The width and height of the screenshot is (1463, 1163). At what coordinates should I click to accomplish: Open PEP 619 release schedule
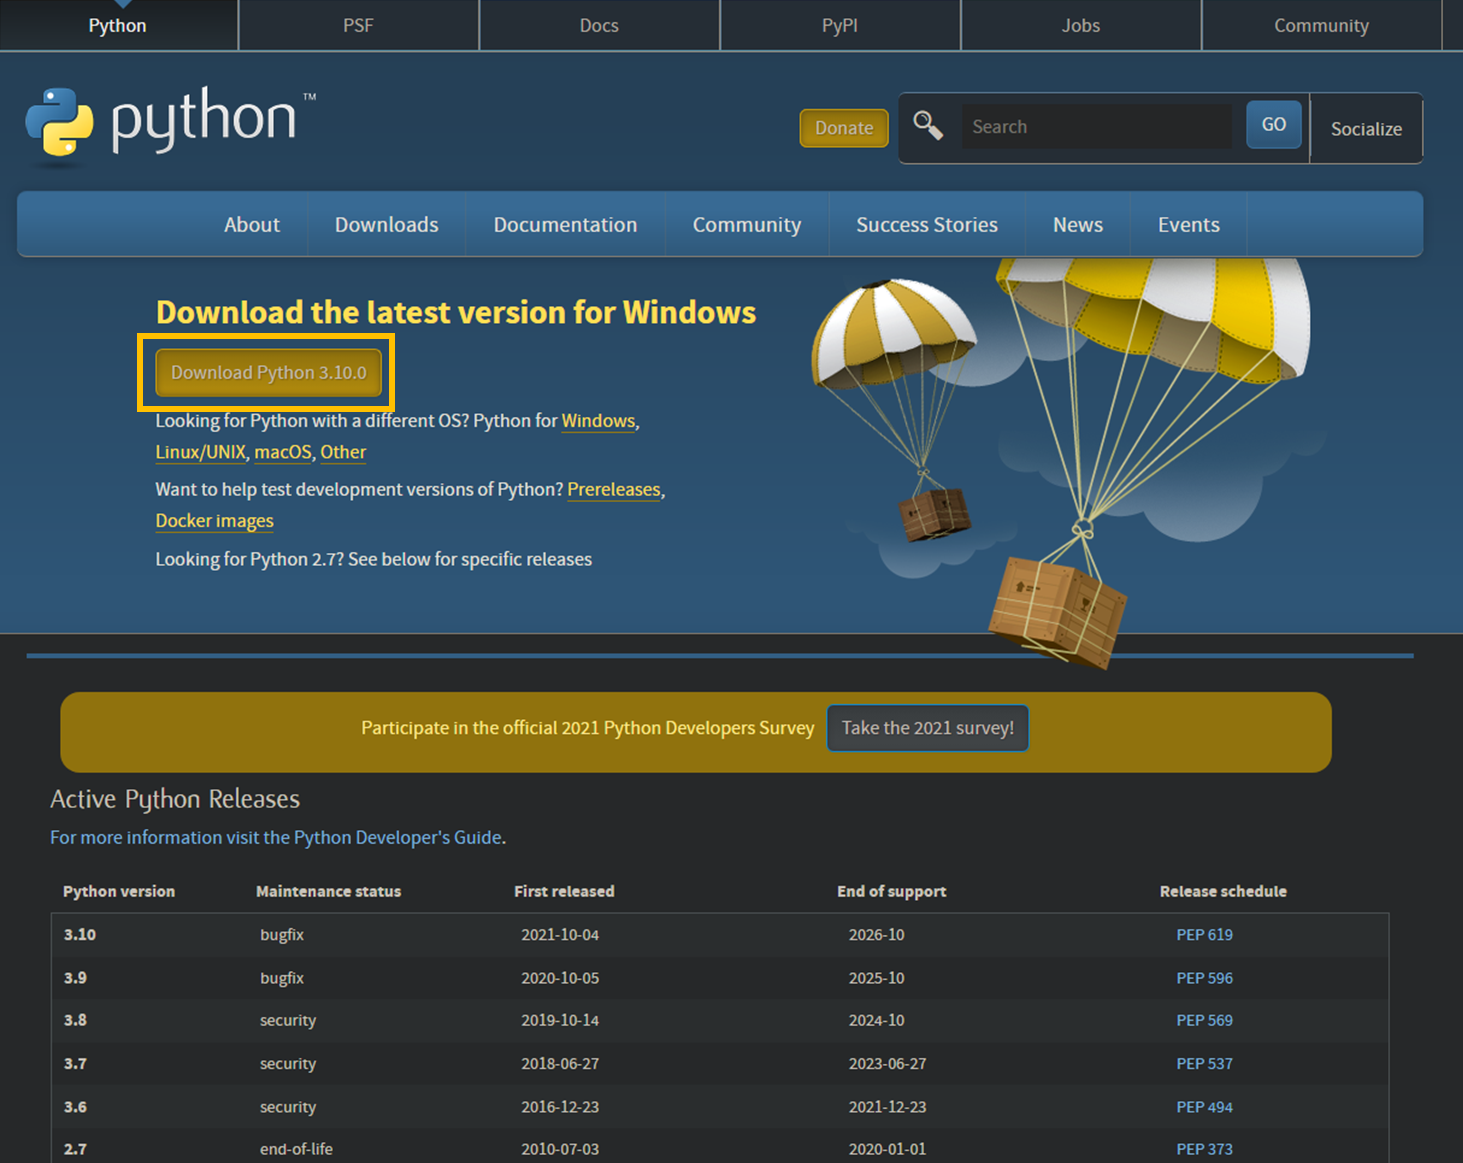tap(1204, 935)
